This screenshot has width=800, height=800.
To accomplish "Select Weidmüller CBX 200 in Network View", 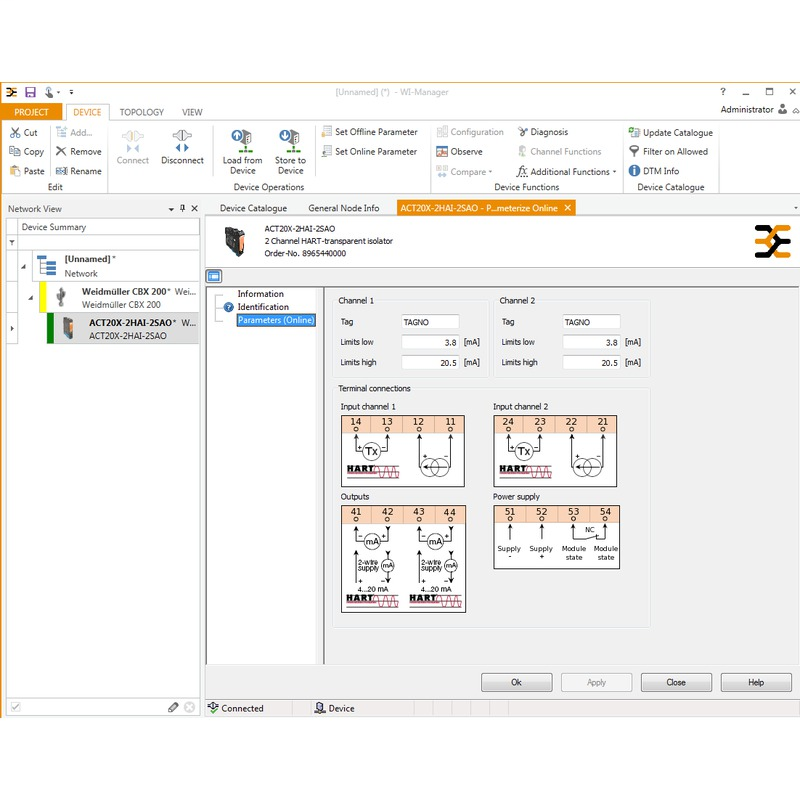I will coord(122,297).
